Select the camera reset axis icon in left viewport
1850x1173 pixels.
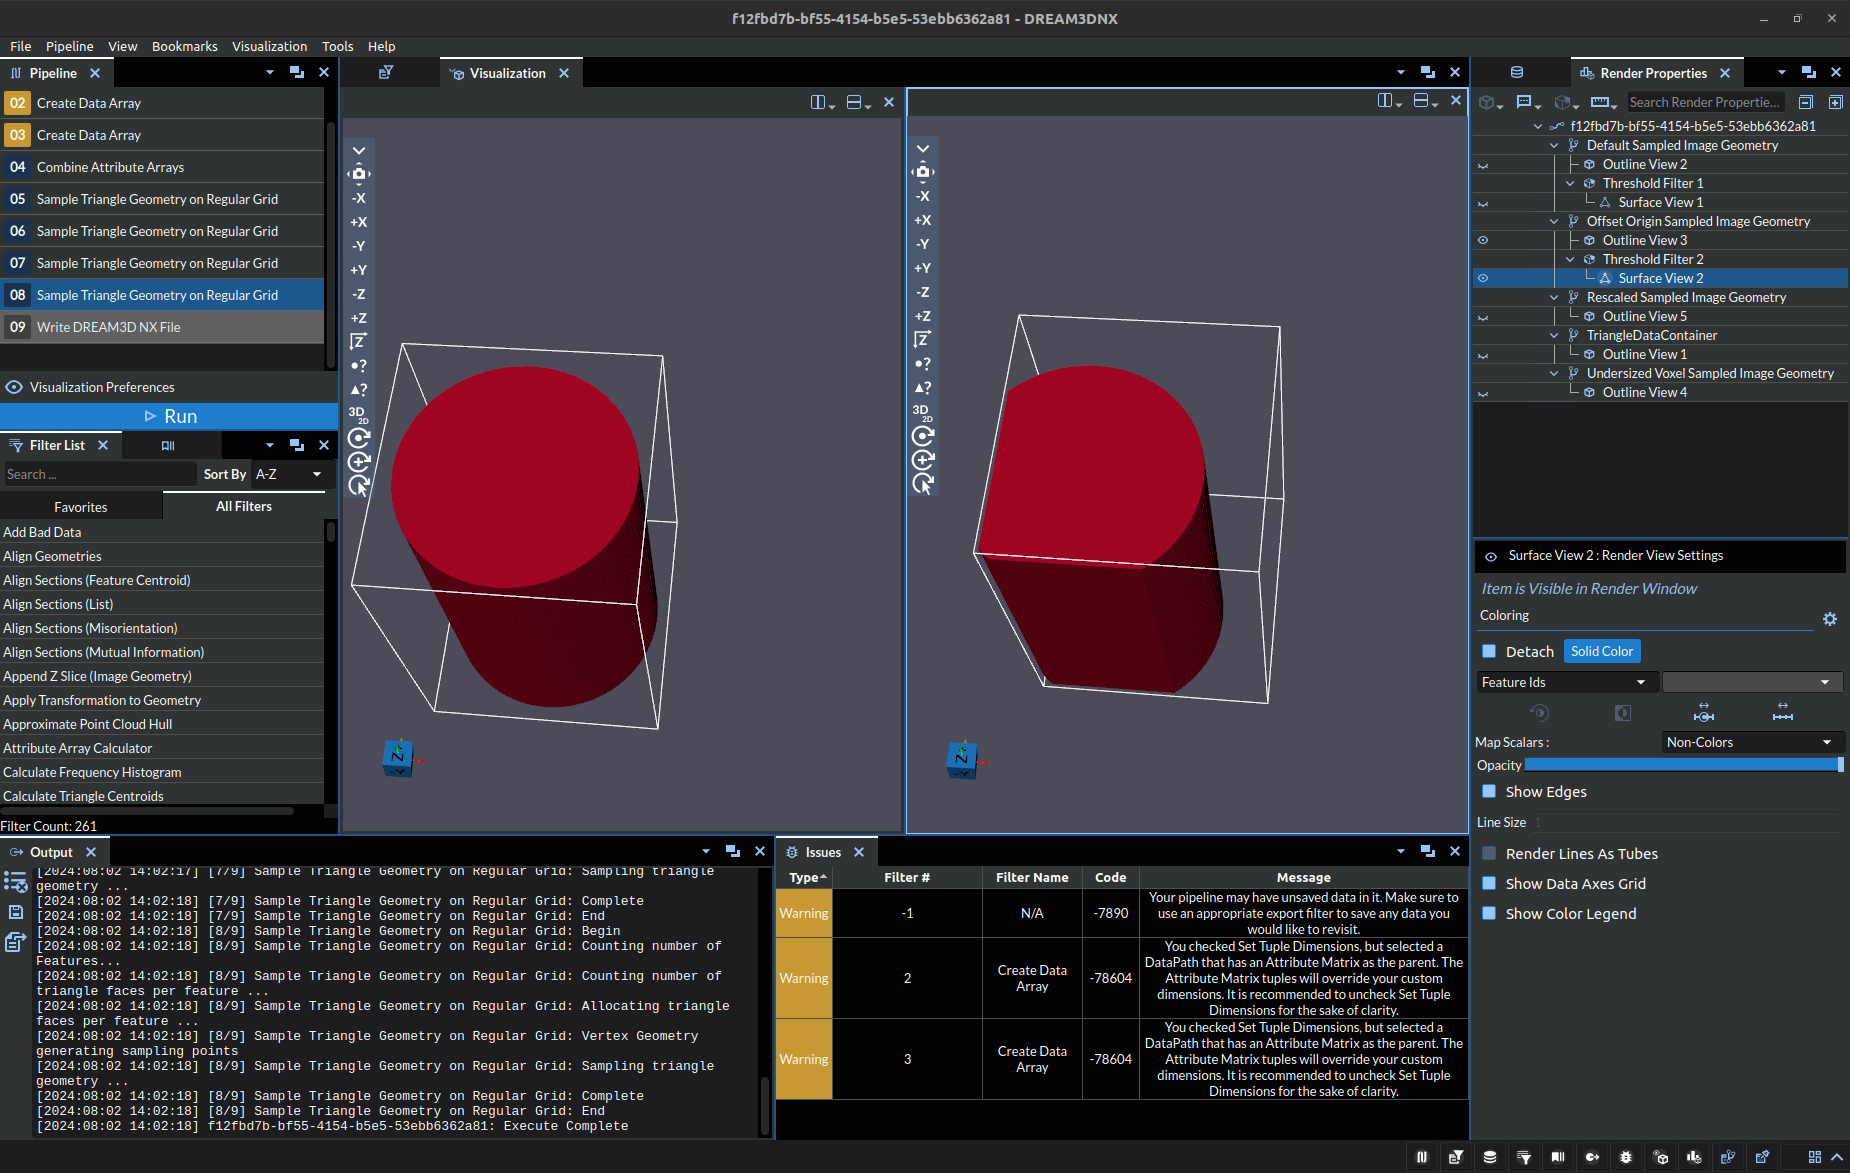tap(359, 173)
